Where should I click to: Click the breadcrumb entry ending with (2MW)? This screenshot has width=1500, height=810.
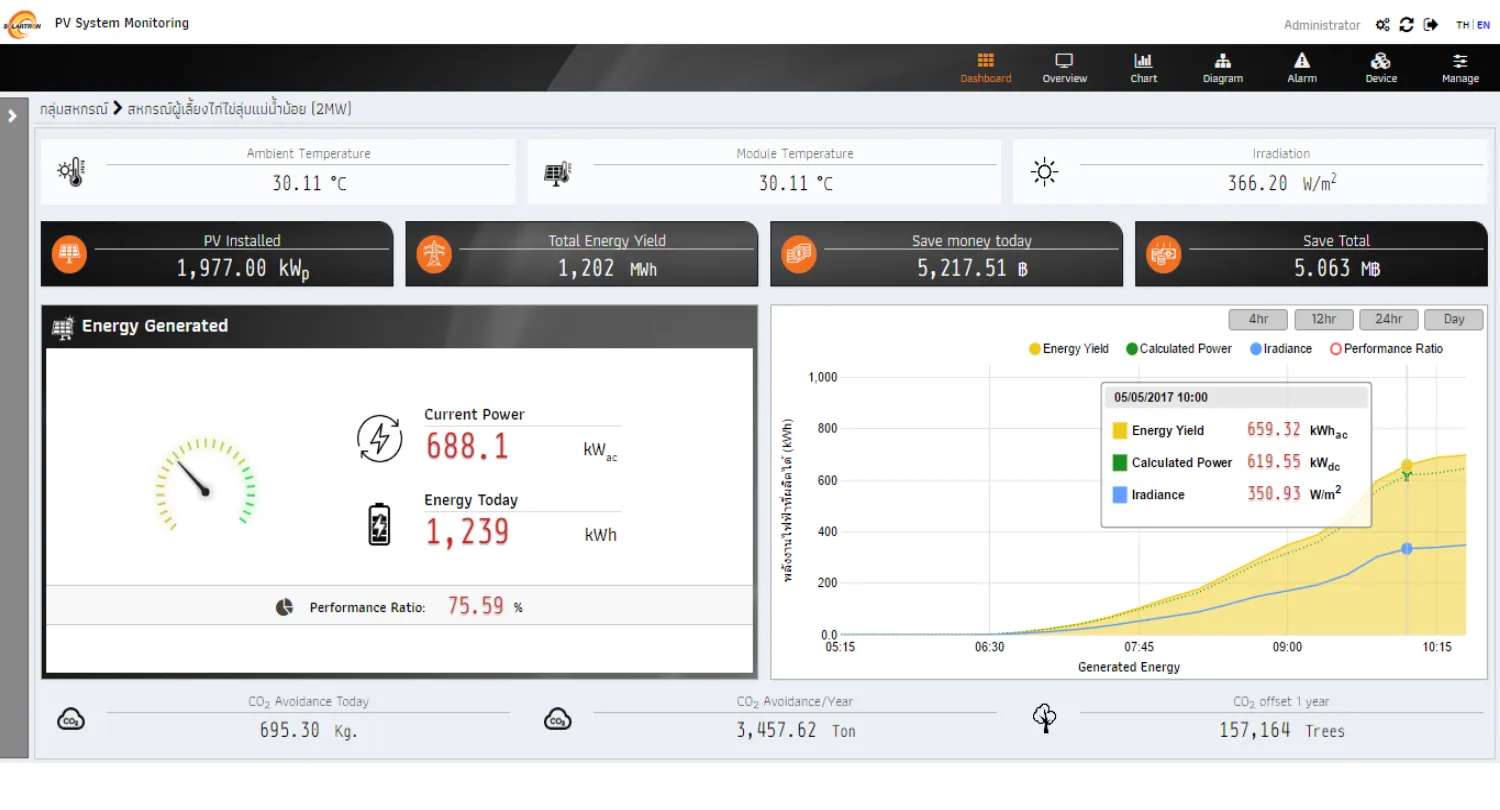coord(239,109)
